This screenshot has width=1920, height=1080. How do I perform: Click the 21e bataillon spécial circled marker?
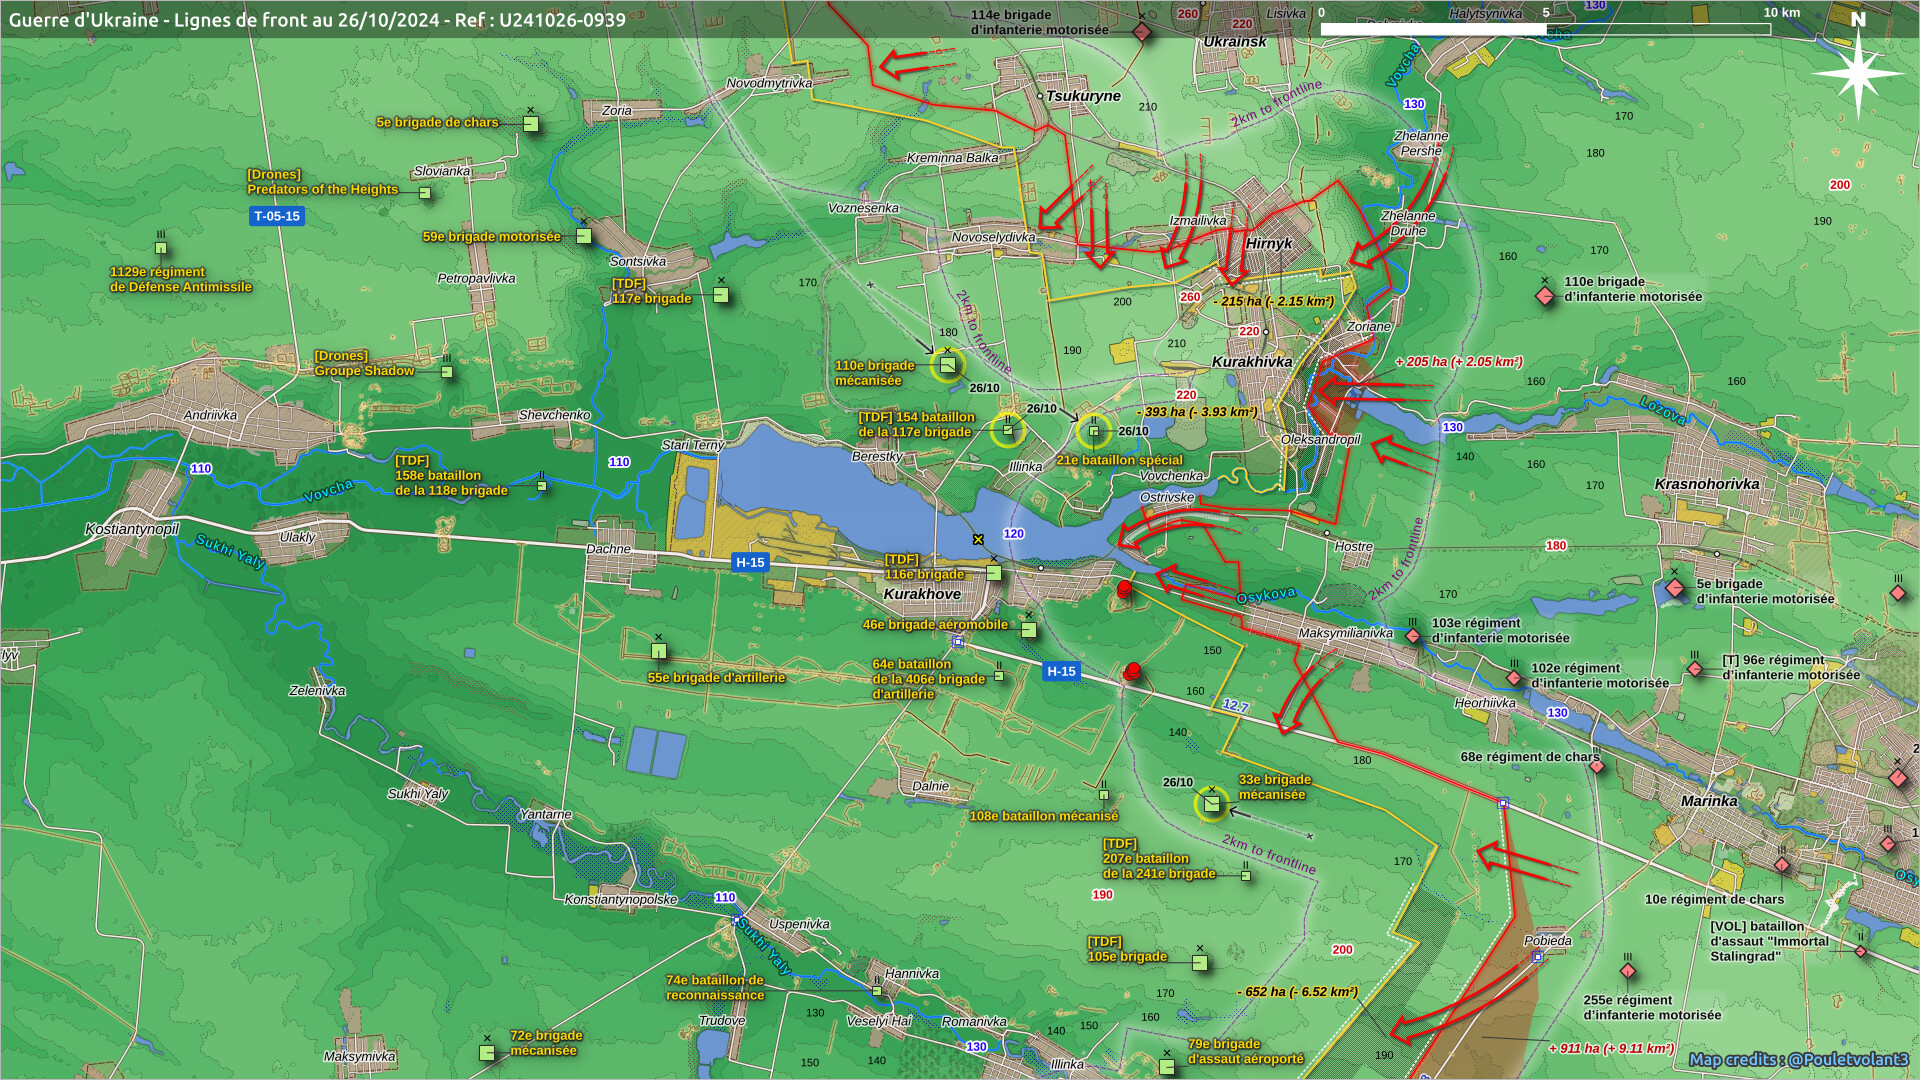click(x=1093, y=431)
